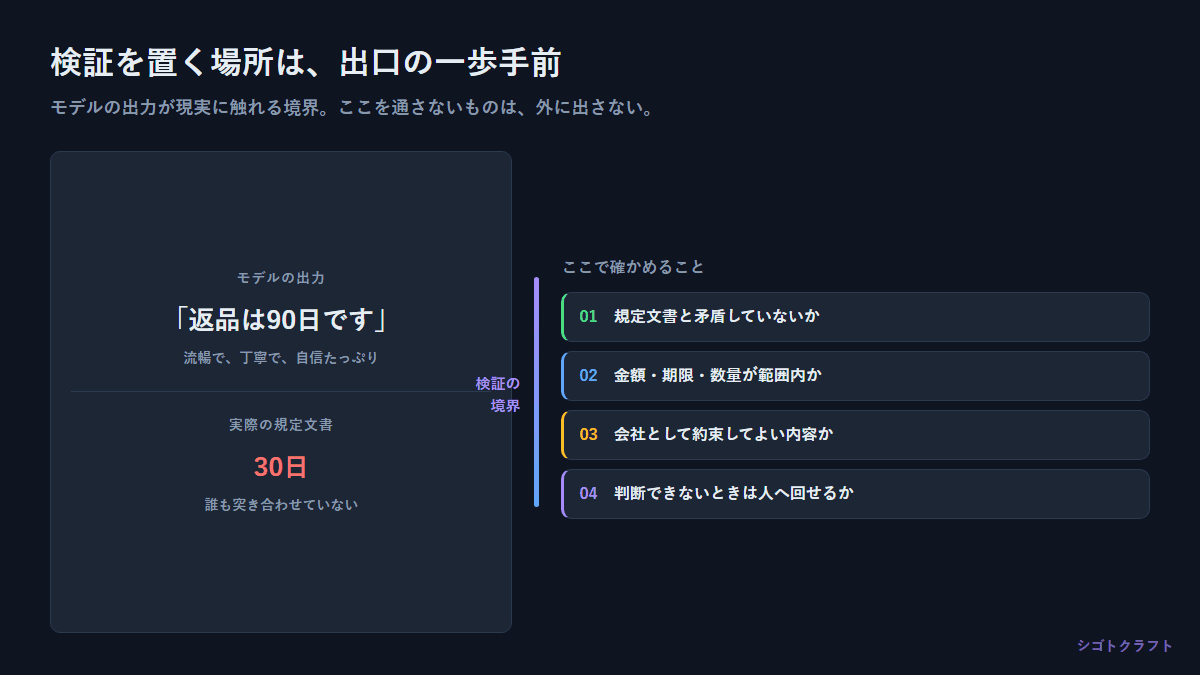Select the 会社として約束してよい内容か item
This screenshot has width=1200, height=675.
pyautogui.click(x=856, y=435)
